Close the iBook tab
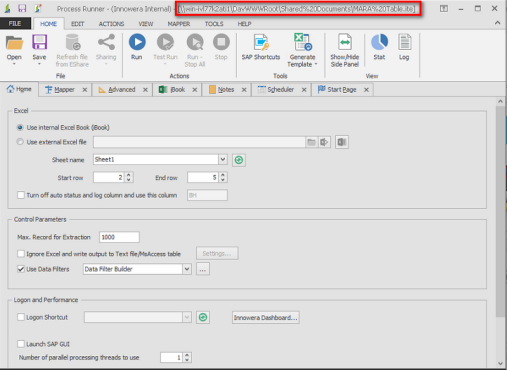 [x=195, y=90]
